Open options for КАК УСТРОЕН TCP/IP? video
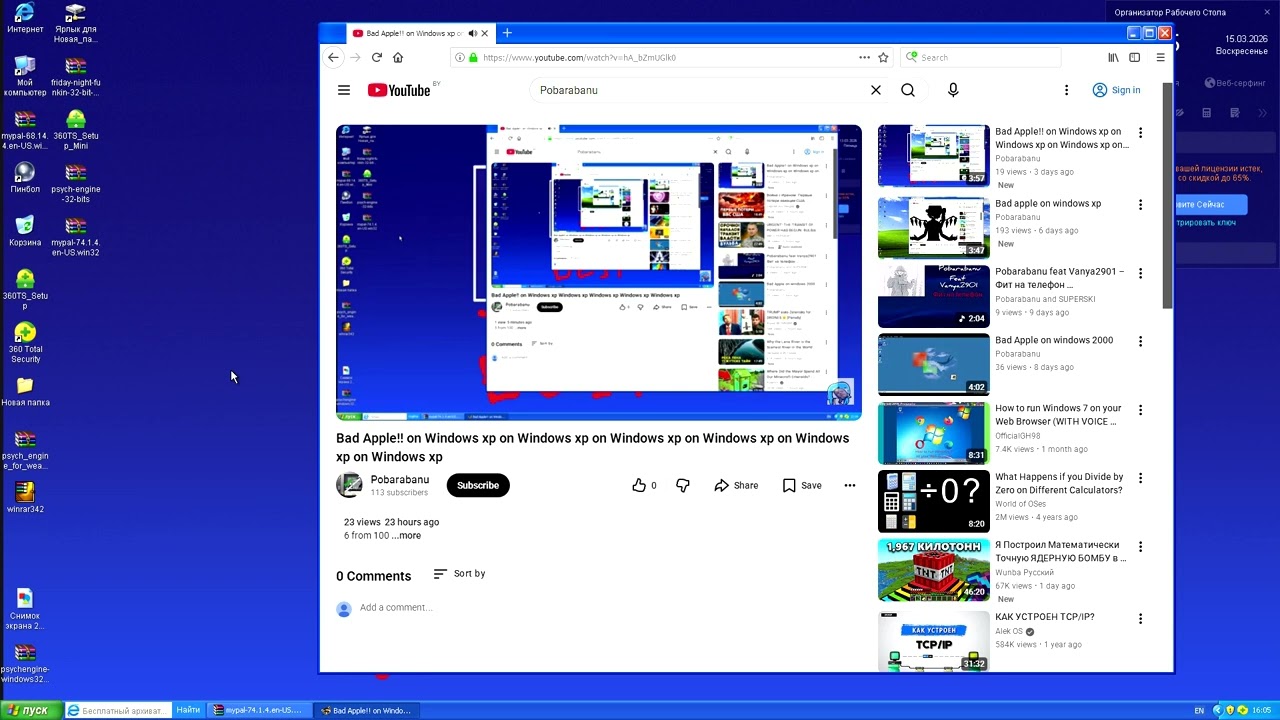The width and height of the screenshot is (1280, 720). pyautogui.click(x=1140, y=619)
